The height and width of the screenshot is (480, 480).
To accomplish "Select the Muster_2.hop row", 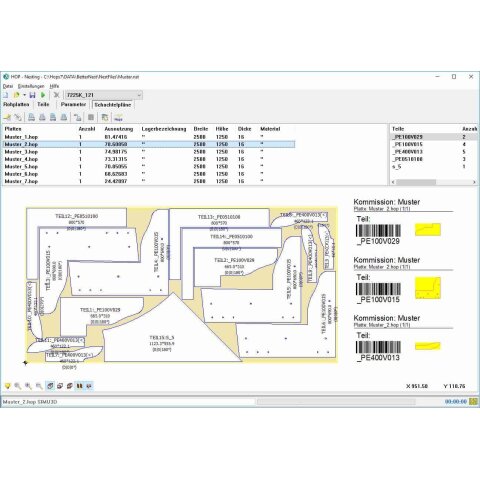I will pyautogui.click(x=149, y=144).
